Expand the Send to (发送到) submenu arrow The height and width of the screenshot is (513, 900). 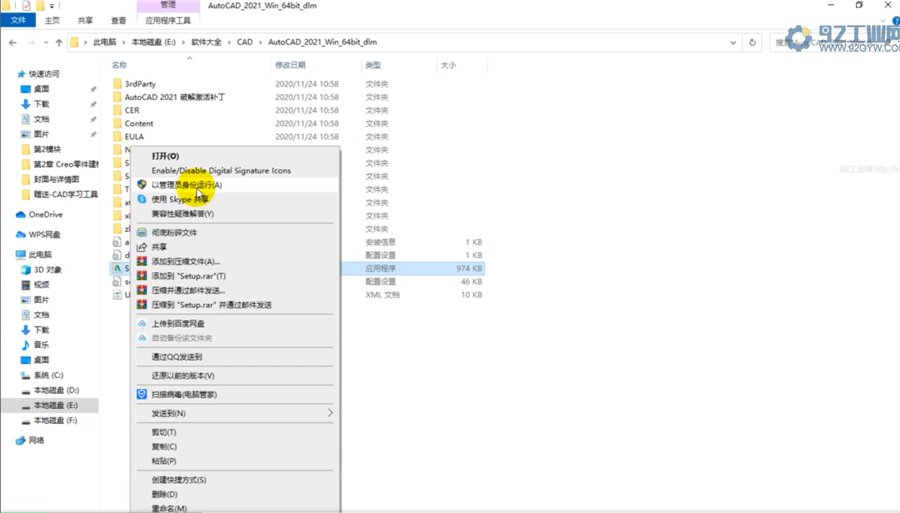coord(329,413)
